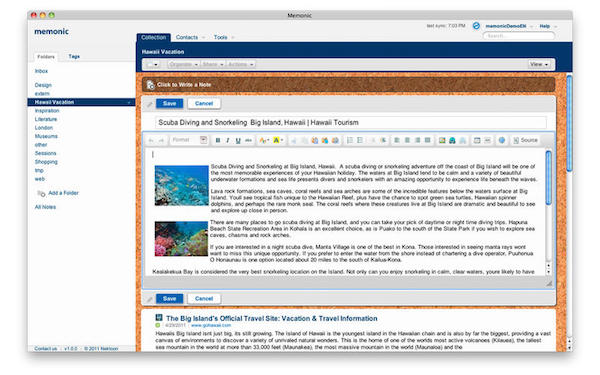Switch to Source view

(x=526, y=140)
